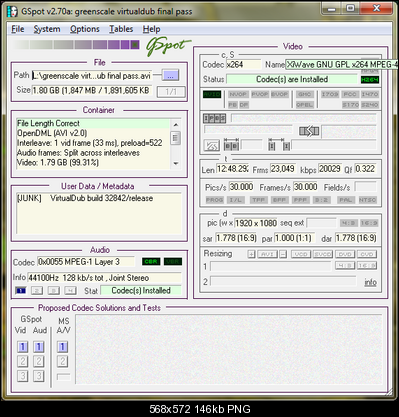Screen dimensions: 399x417
Task: Click the I709 indicator
Action: tap(330, 94)
